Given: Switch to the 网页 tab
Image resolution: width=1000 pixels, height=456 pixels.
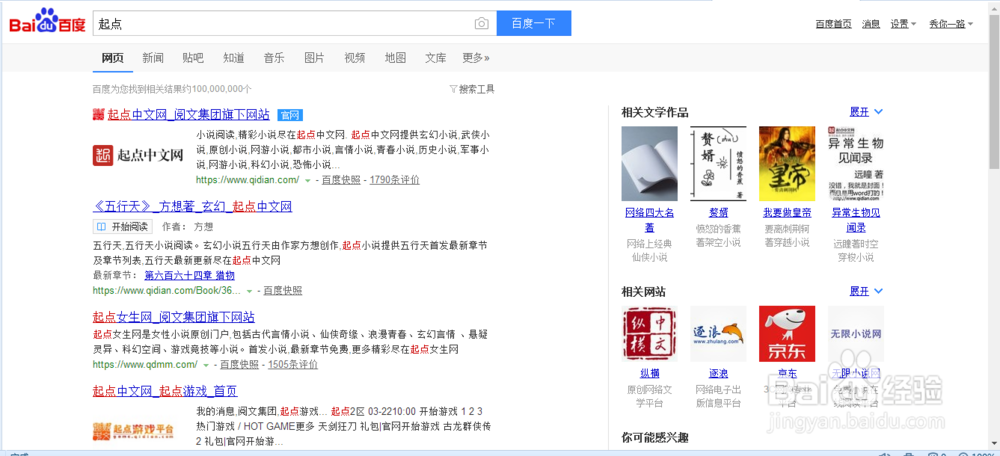Looking at the screenshot, I should point(113,58).
